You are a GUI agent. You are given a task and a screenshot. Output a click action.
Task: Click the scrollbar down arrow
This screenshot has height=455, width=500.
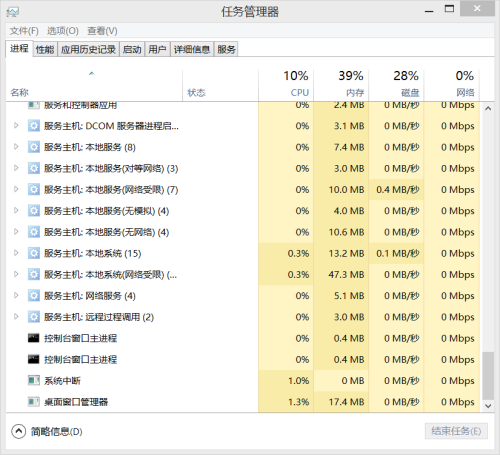(x=488, y=406)
